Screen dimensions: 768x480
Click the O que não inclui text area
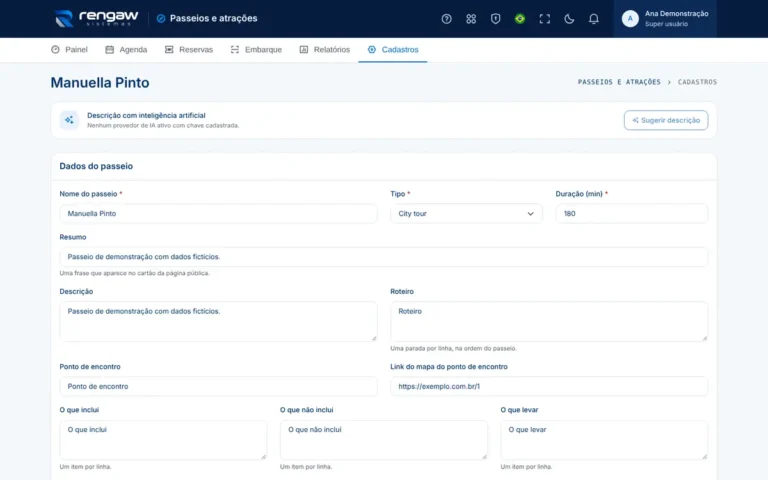[384, 440]
